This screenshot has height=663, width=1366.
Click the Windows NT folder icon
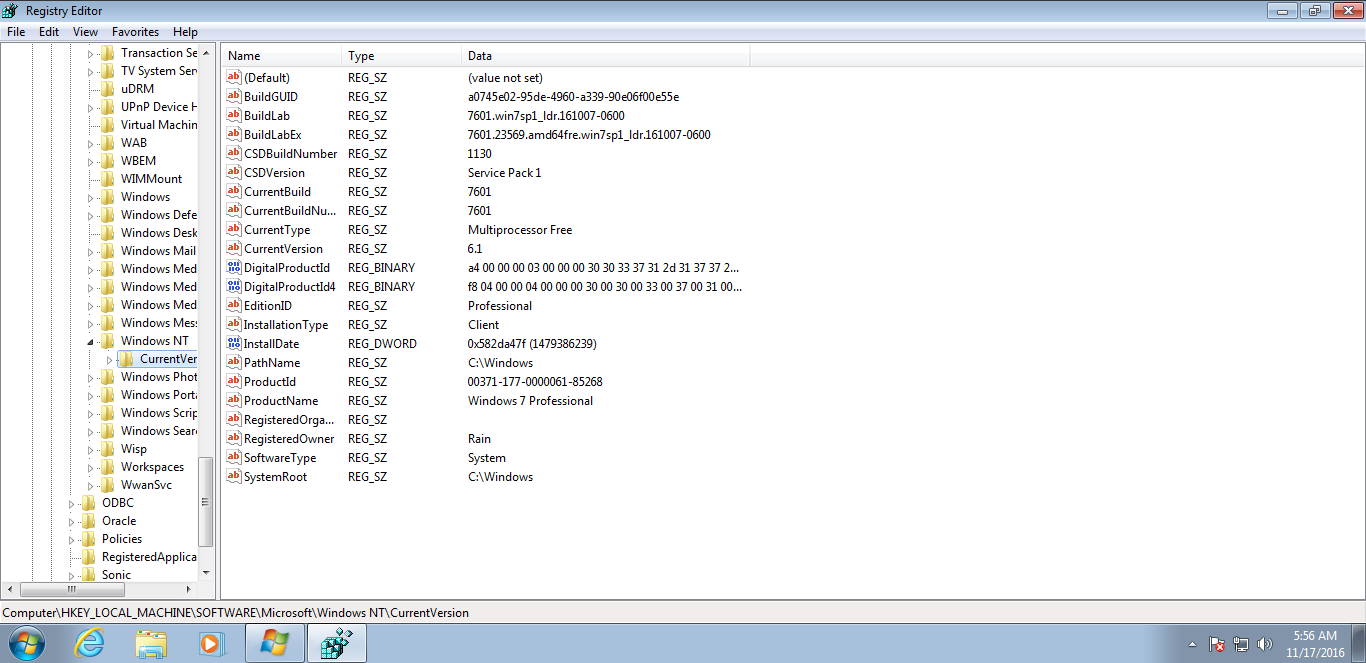pyautogui.click(x=107, y=341)
